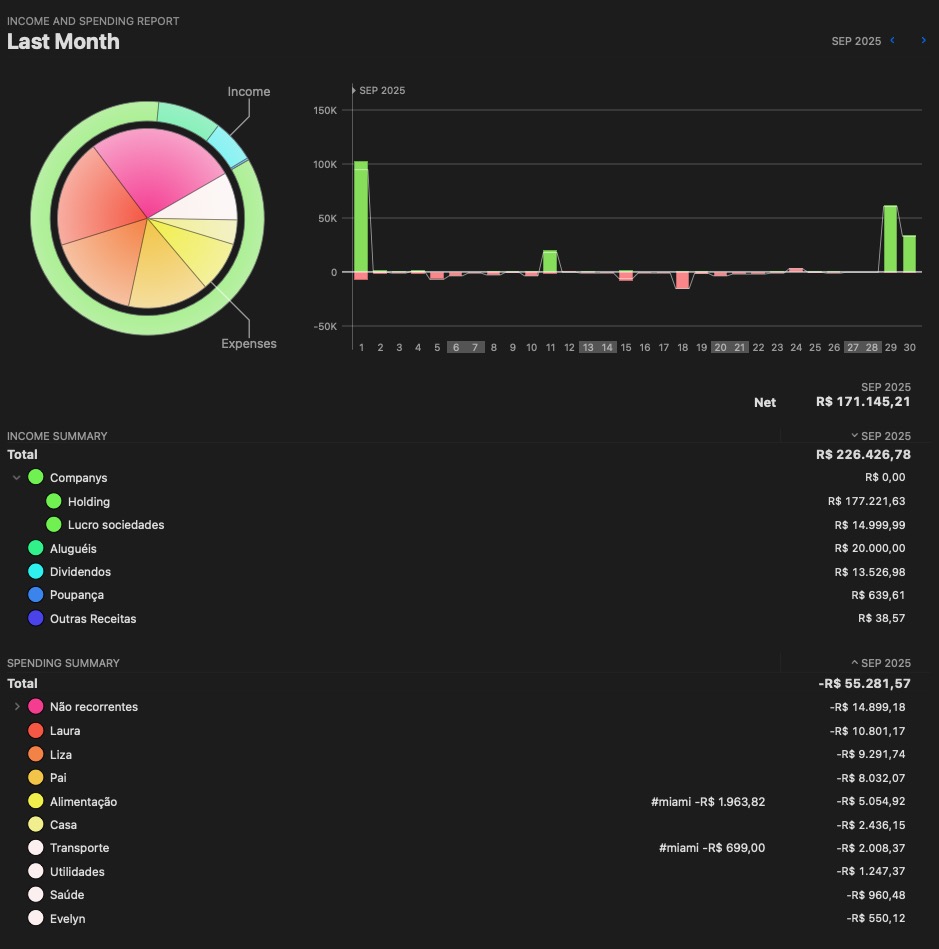Toggle sort on Income Summary SEP 2025 column
939x949 pixels.
880,436
